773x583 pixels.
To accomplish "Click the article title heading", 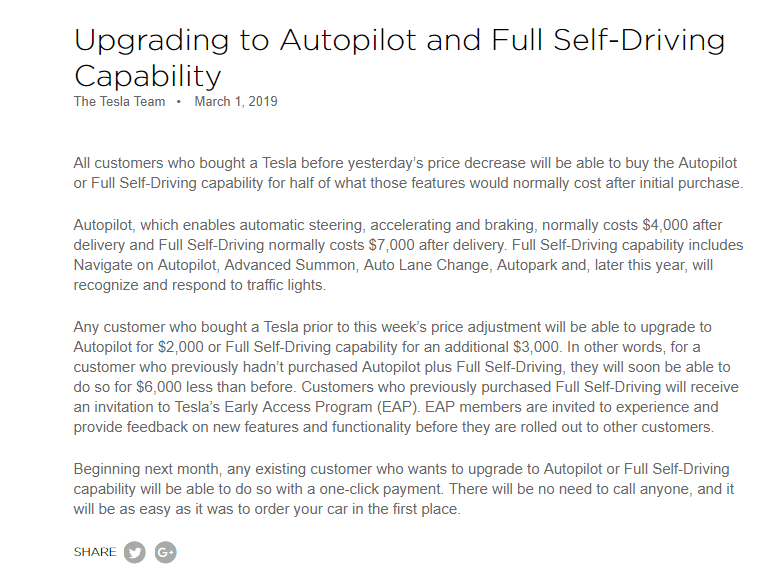I will pyautogui.click(x=399, y=58).
